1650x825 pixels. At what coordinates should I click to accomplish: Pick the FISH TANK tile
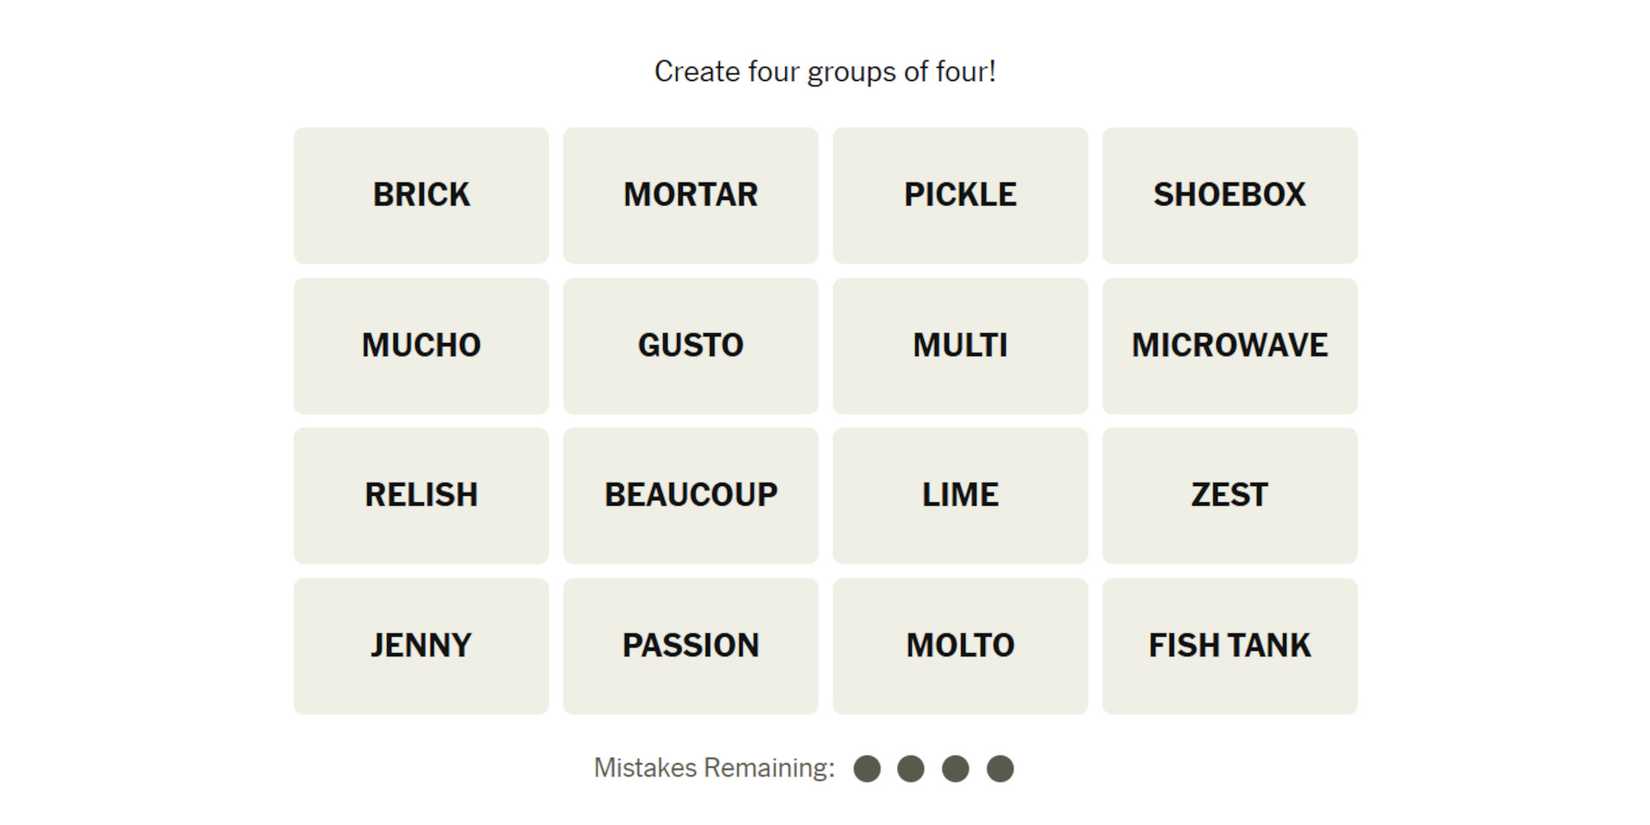pyautogui.click(x=1229, y=646)
